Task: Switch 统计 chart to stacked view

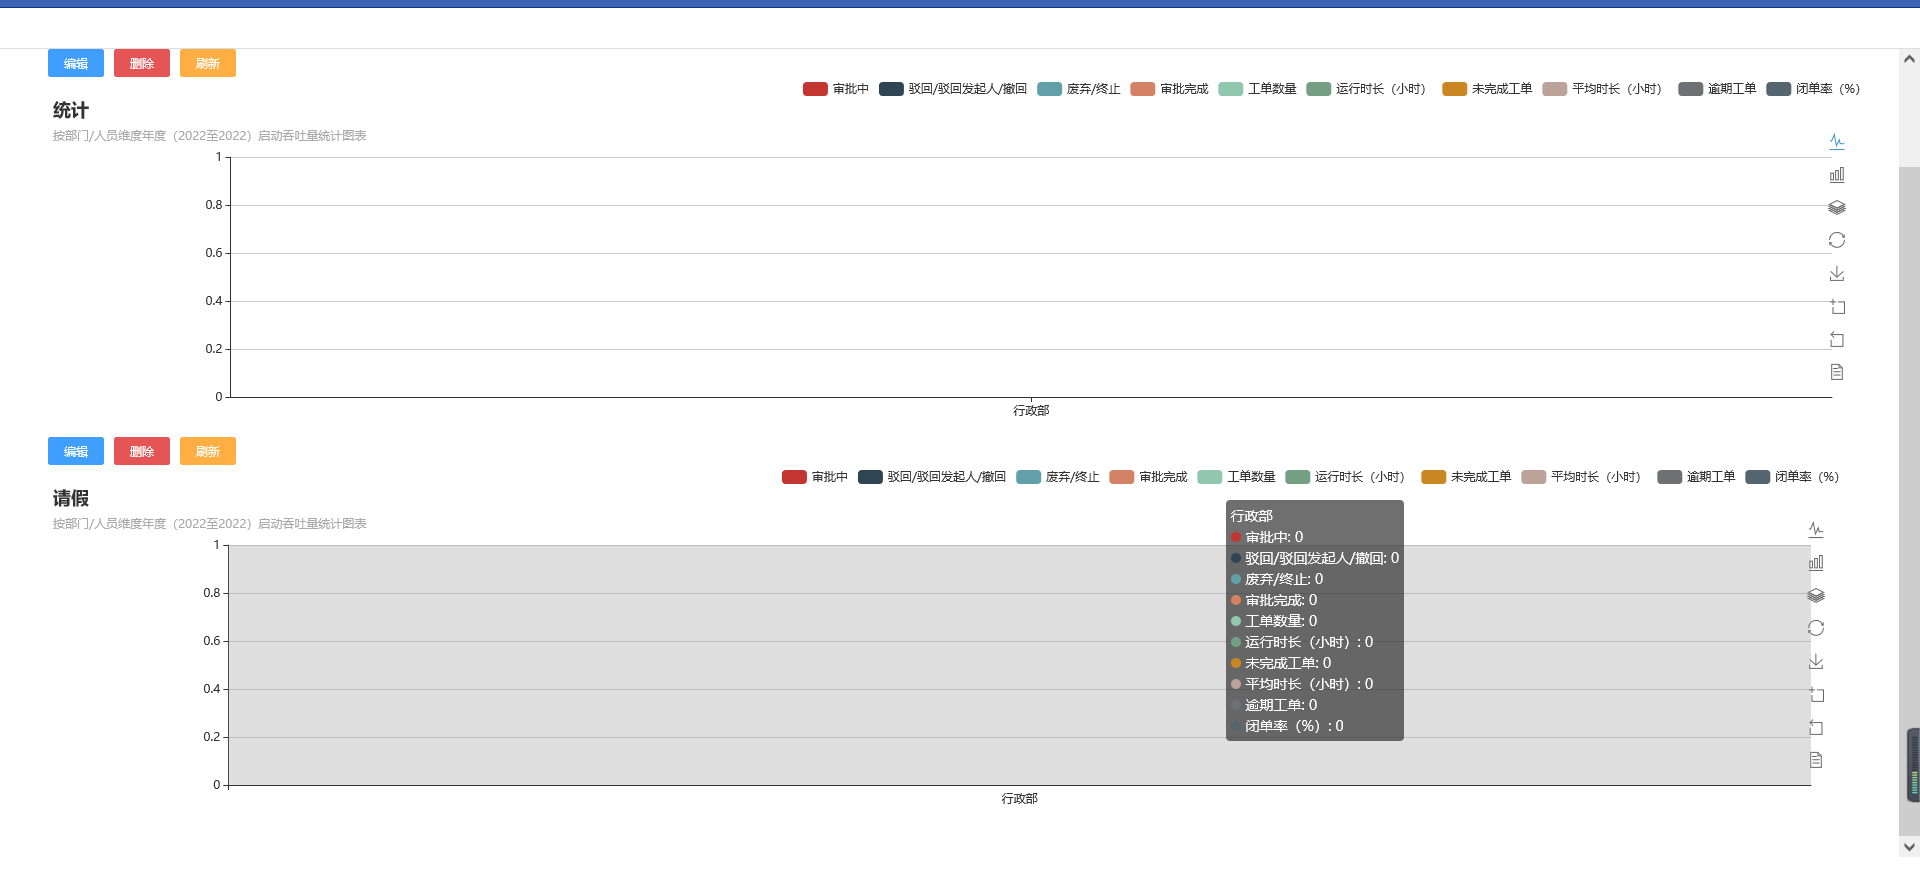Action: pyautogui.click(x=1837, y=208)
